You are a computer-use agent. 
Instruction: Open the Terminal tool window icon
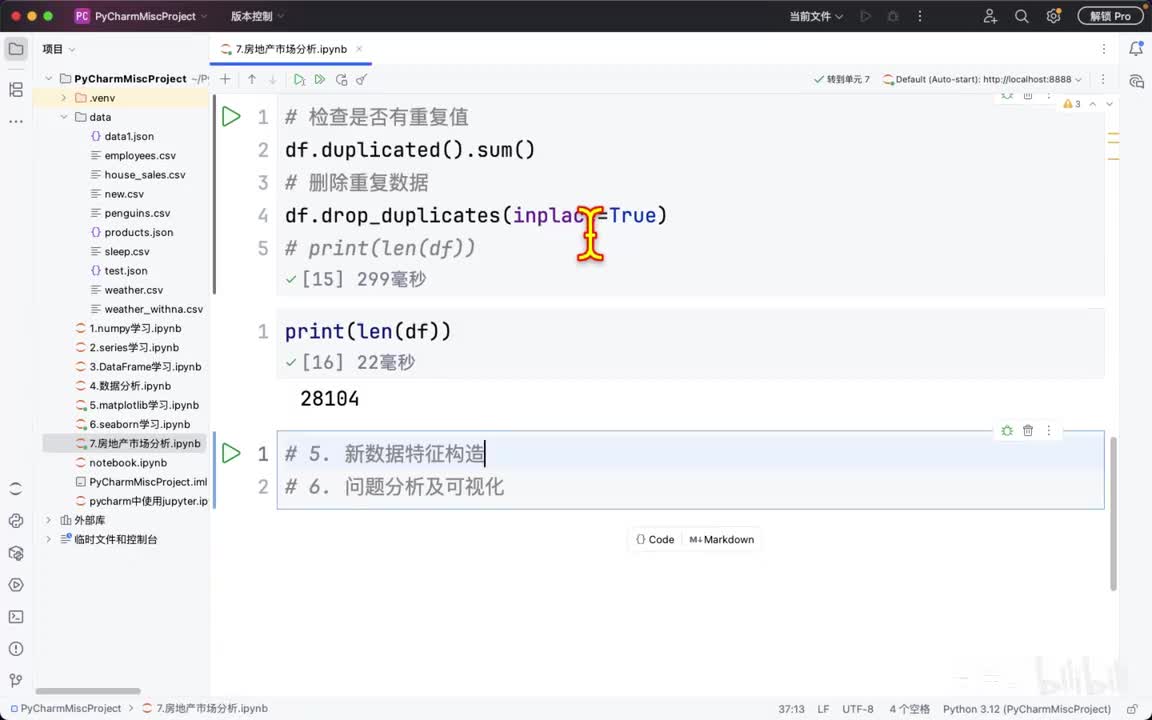16,617
